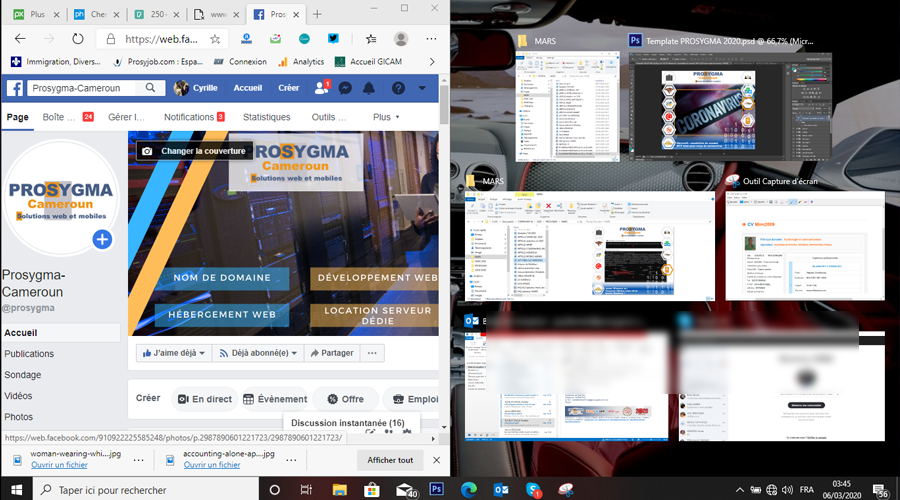Add this page to favorites with star icon
Screen dimensions: 900x500
[x=215, y=38]
